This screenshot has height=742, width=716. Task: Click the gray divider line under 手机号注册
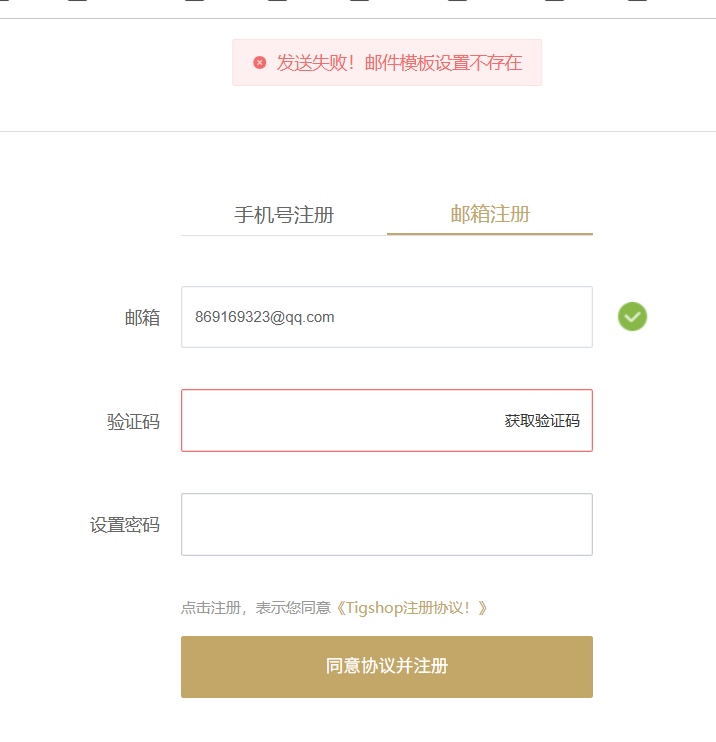(x=284, y=235)
